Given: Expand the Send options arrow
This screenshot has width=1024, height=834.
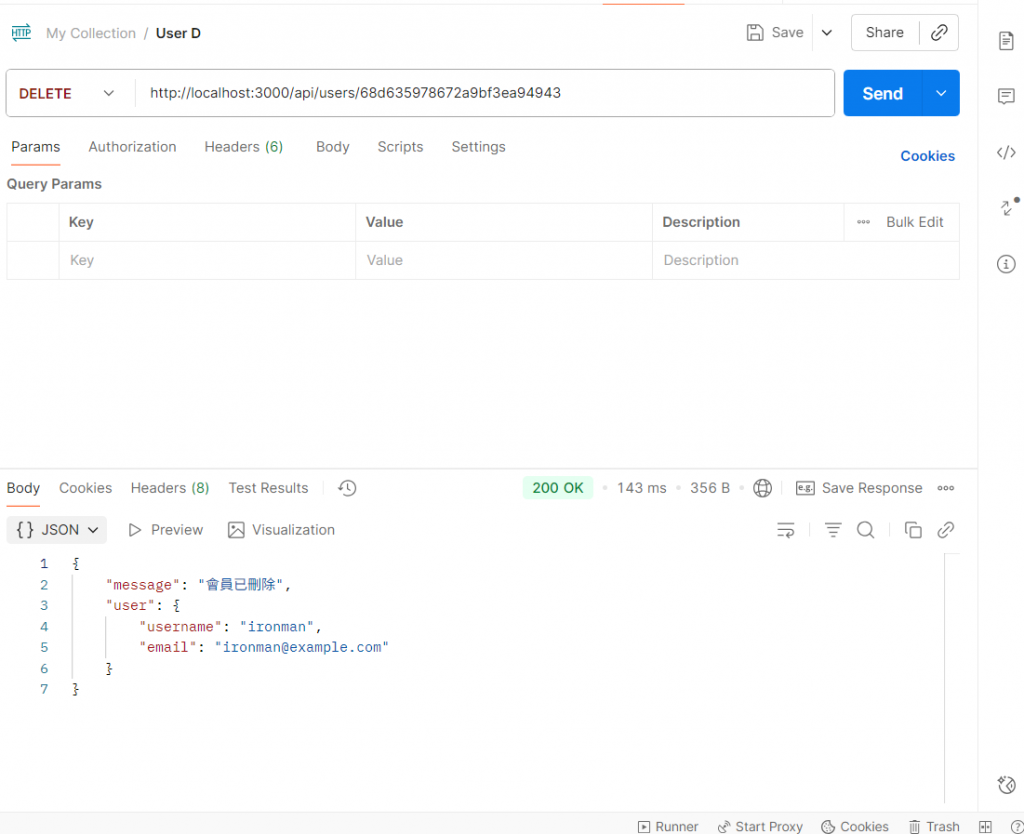Looking at the screenshot, I should tap(941, 93).
